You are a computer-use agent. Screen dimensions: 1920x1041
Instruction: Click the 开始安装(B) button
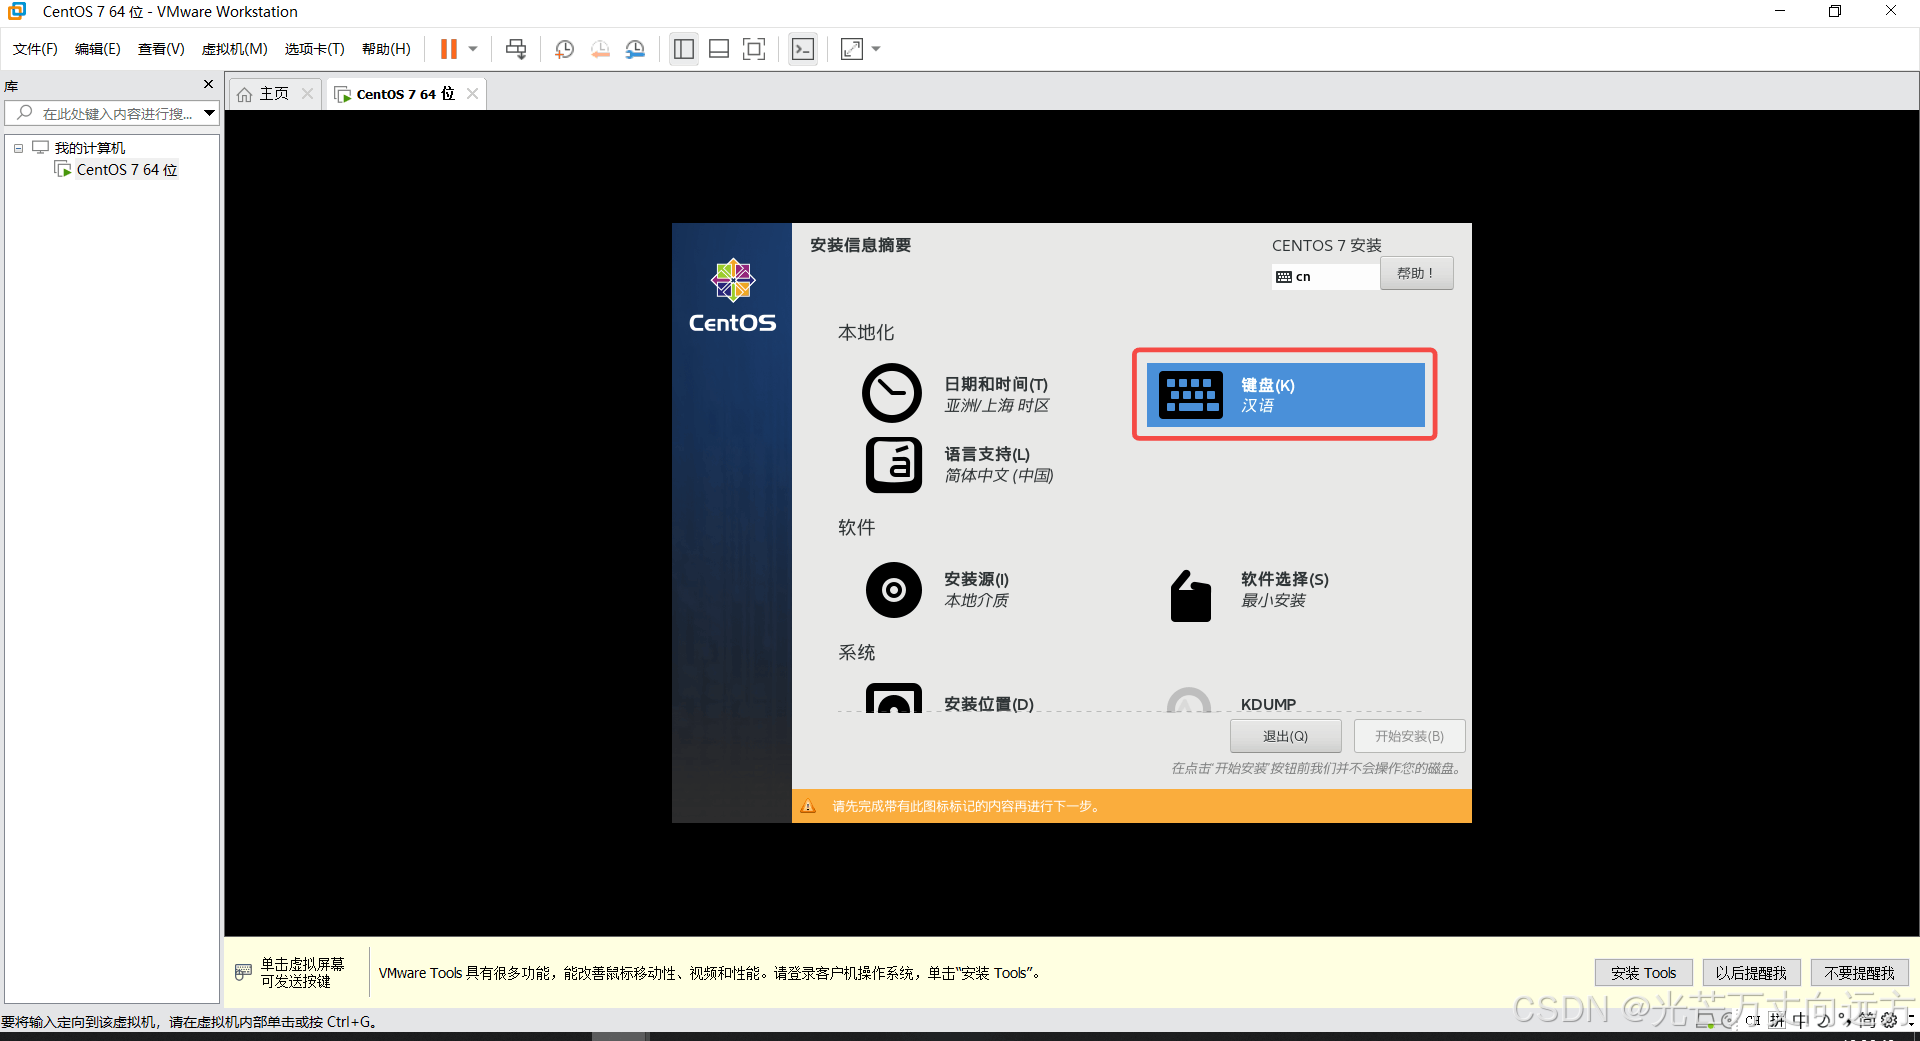point(1409,736)
